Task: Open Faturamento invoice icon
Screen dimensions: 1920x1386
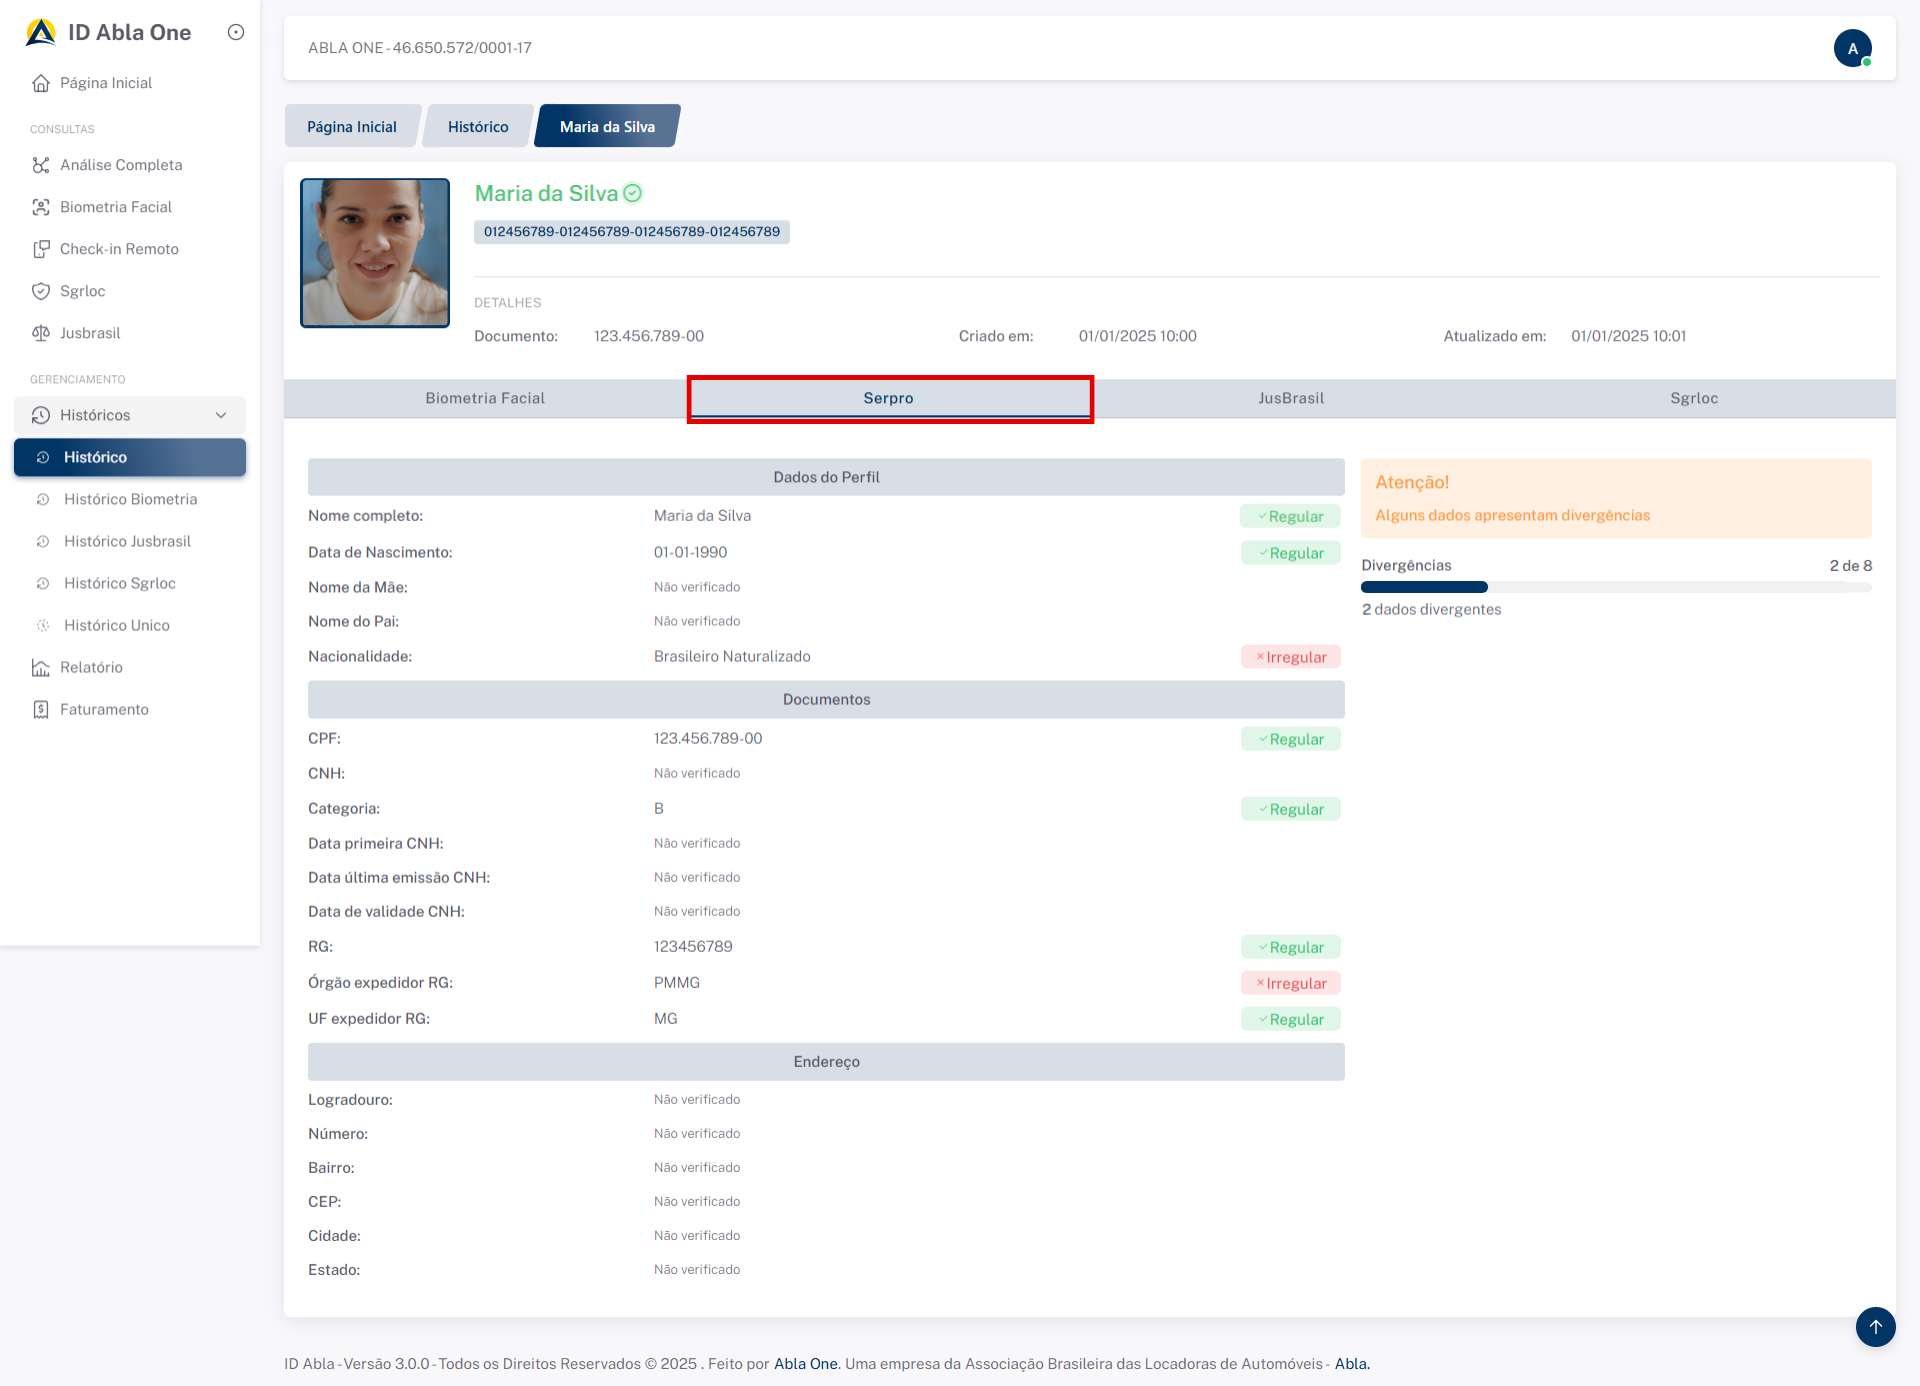Action: point(41,709)
